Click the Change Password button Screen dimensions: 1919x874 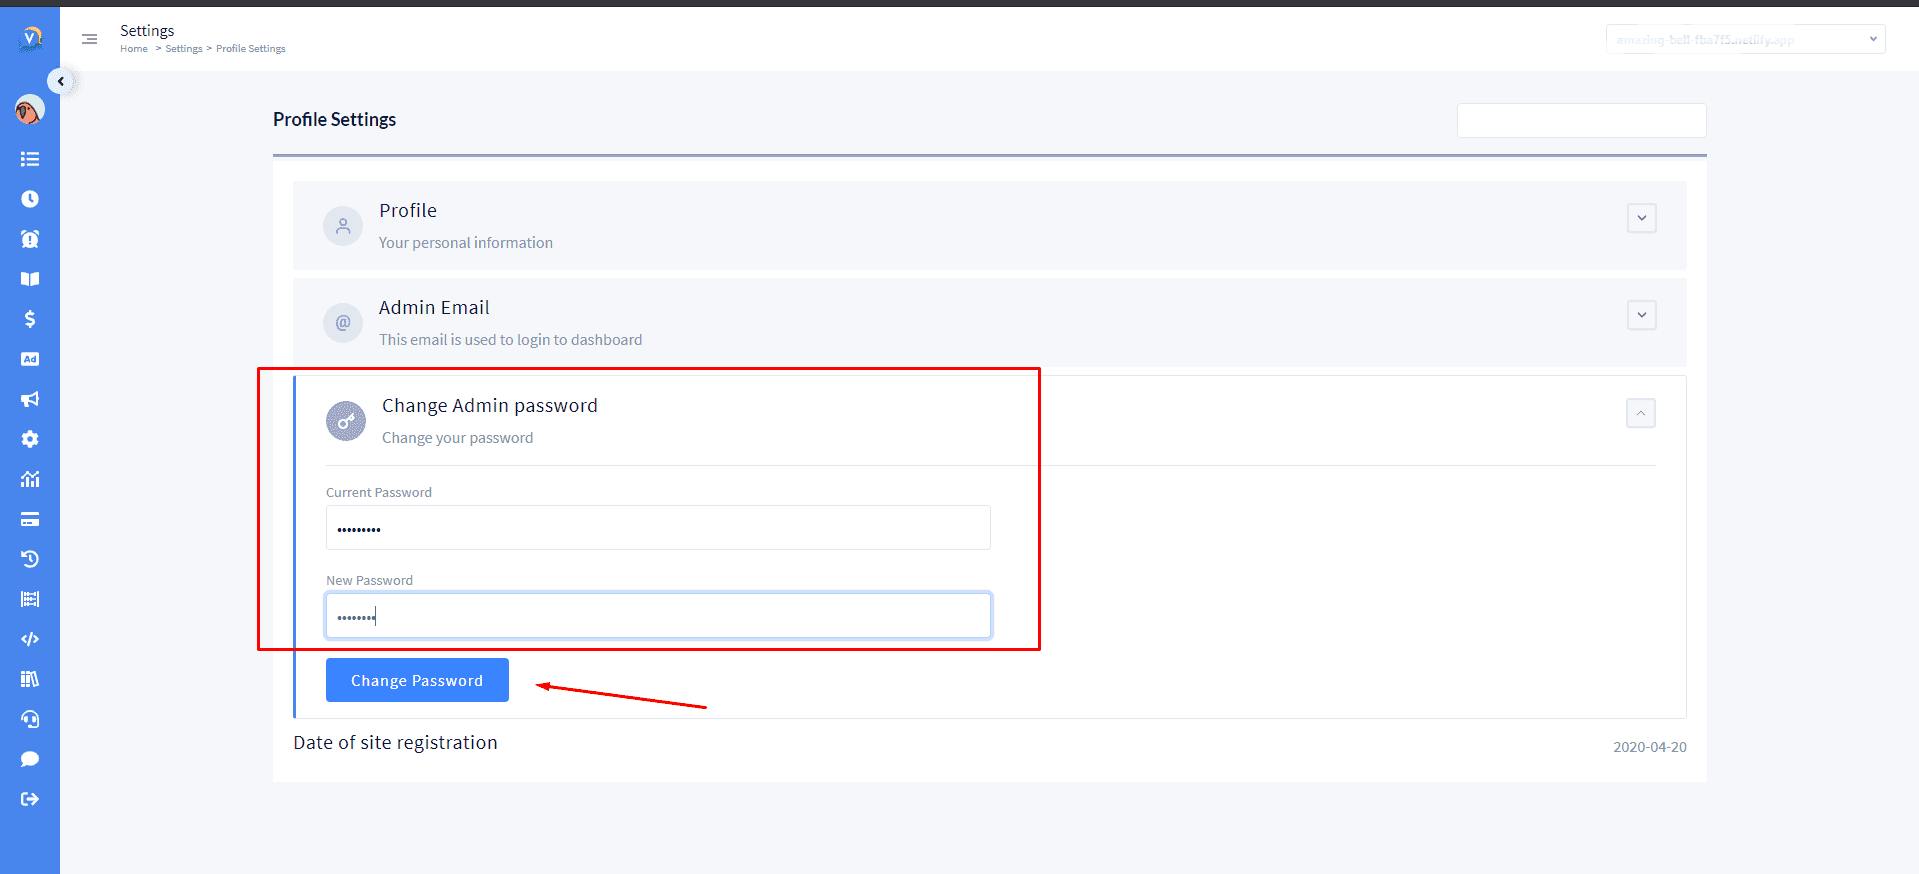click(x=417, y=680)
